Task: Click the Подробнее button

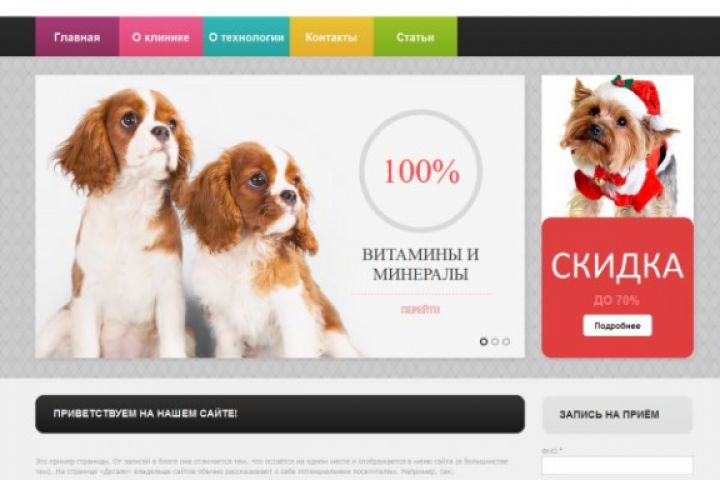Action: click(x=617, y=326)
